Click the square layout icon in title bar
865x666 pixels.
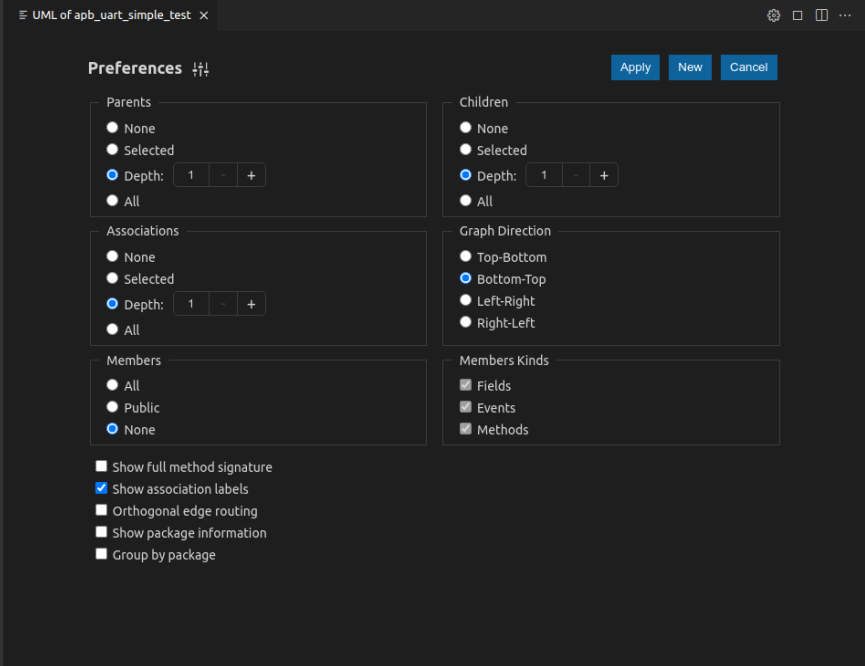pyautogui.click(x=795, y=15)
